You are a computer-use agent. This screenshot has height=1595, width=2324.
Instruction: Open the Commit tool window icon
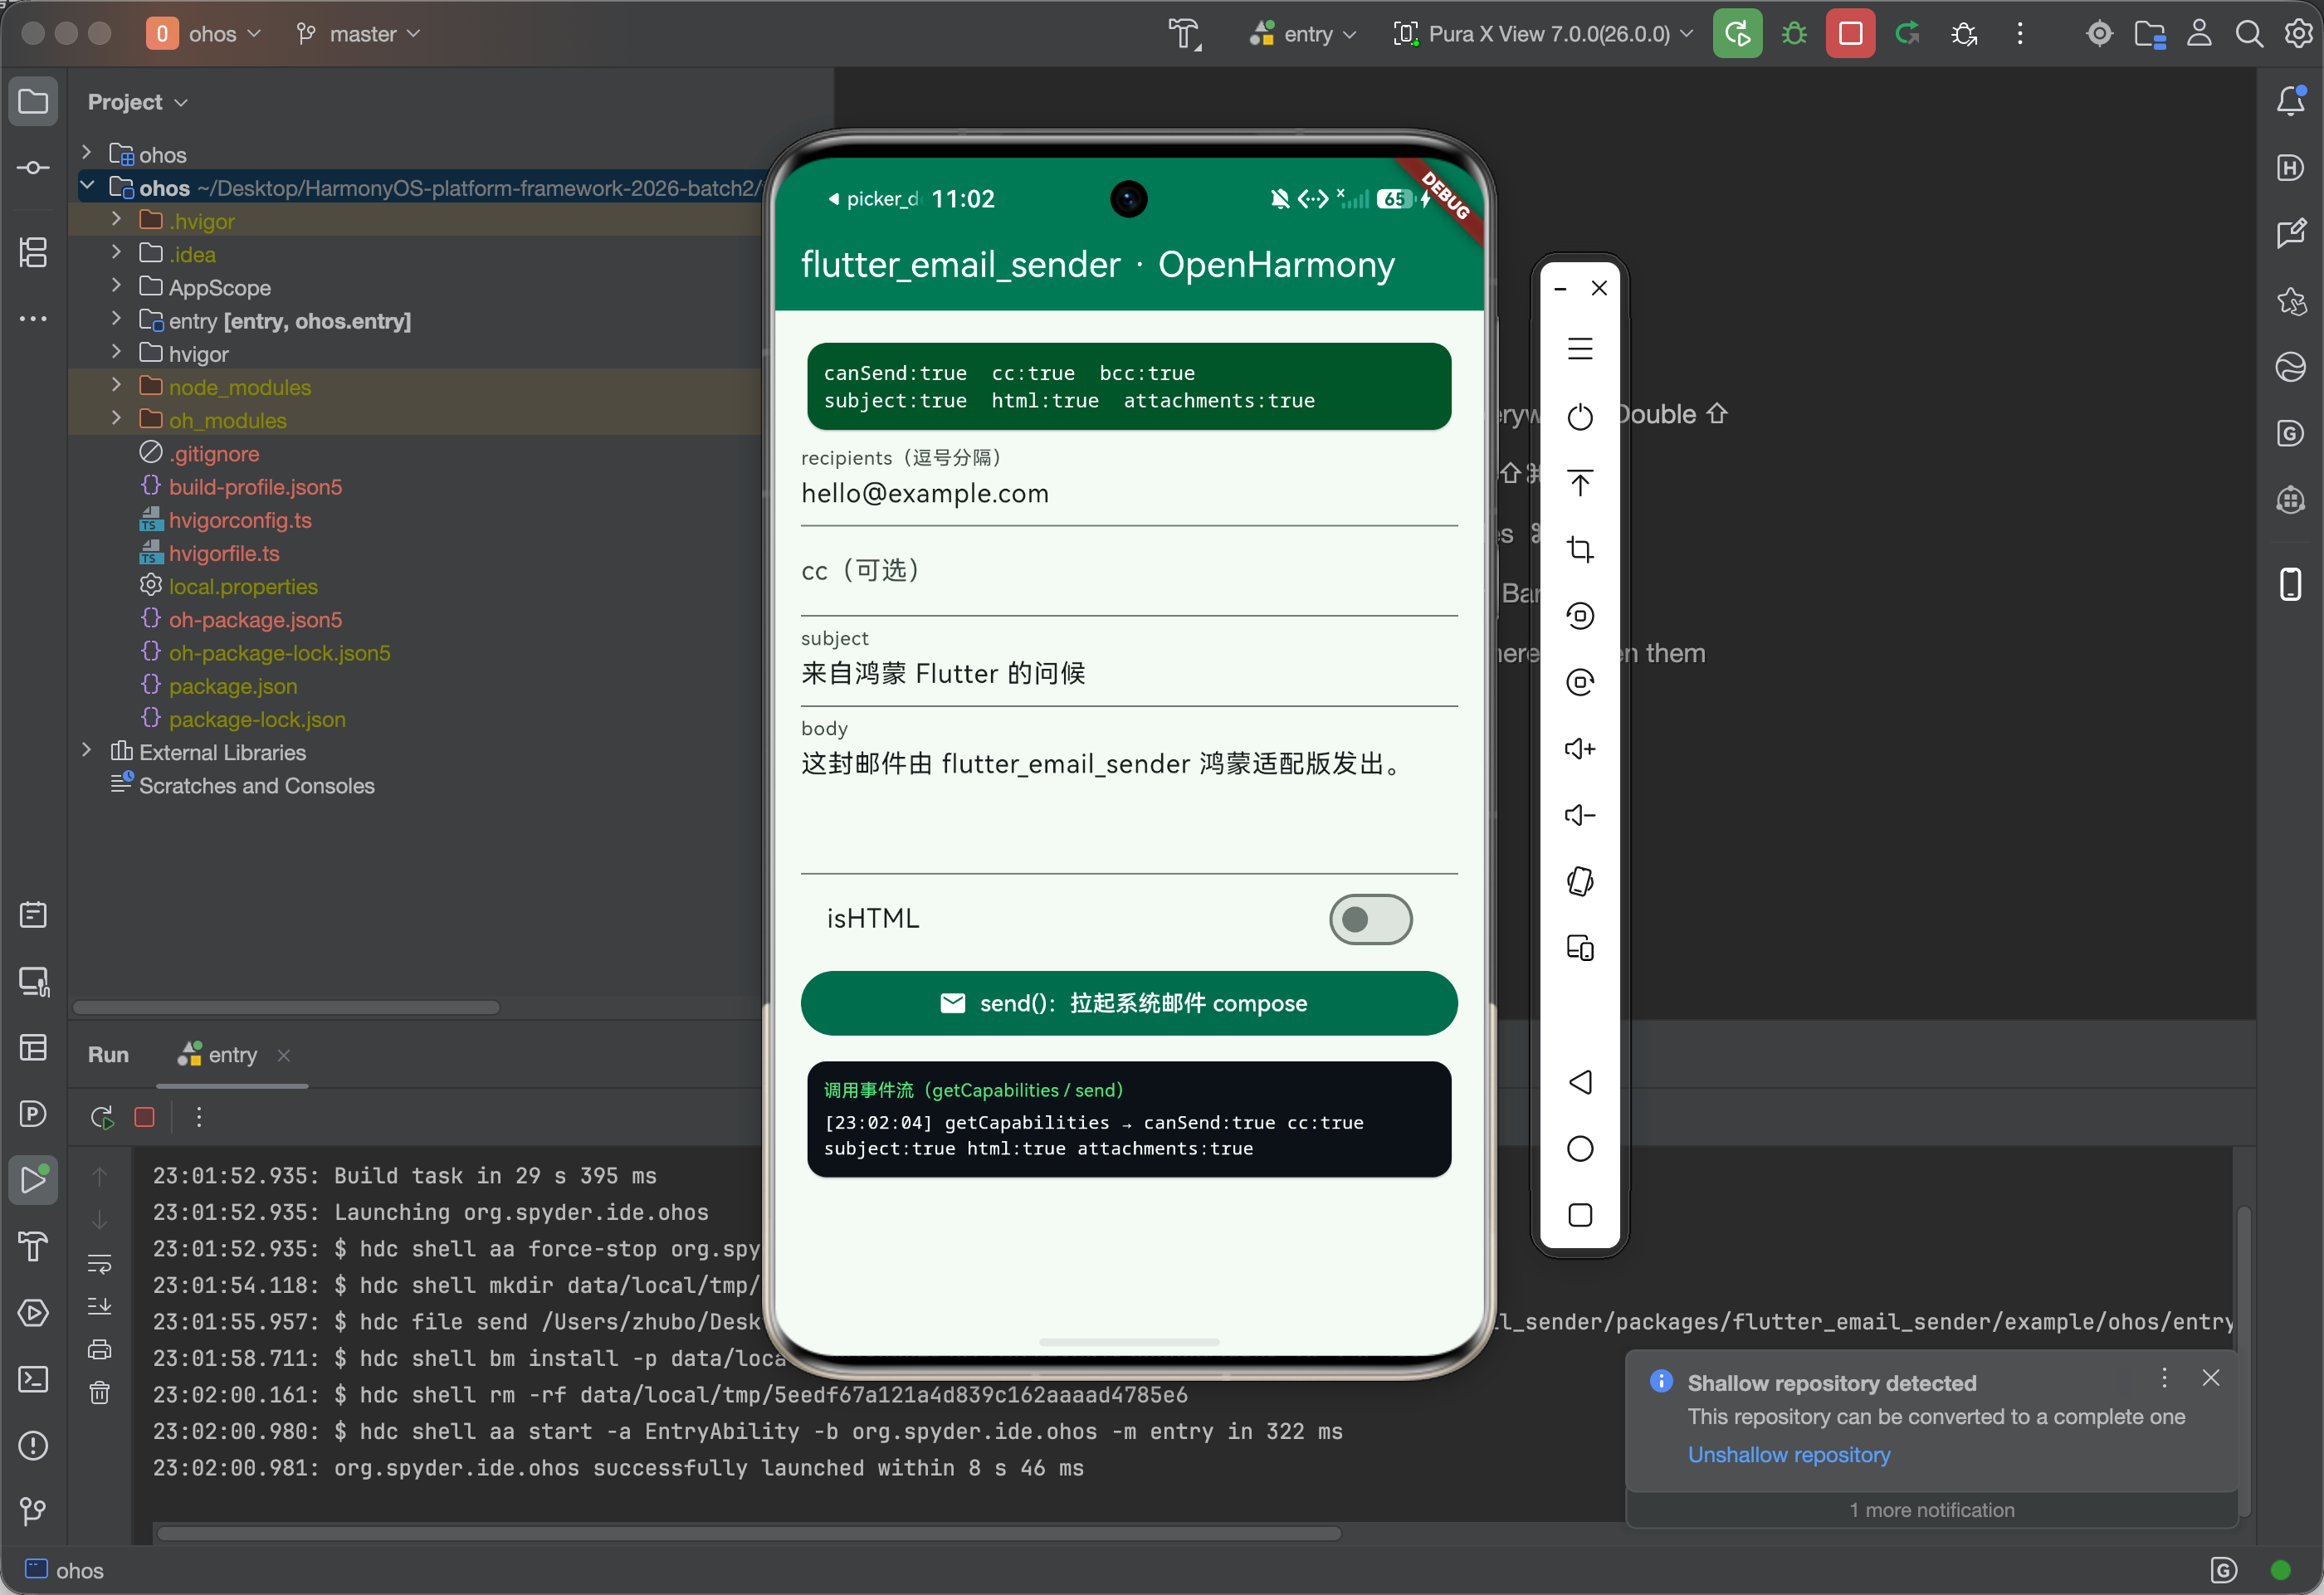tap(33, 168)
